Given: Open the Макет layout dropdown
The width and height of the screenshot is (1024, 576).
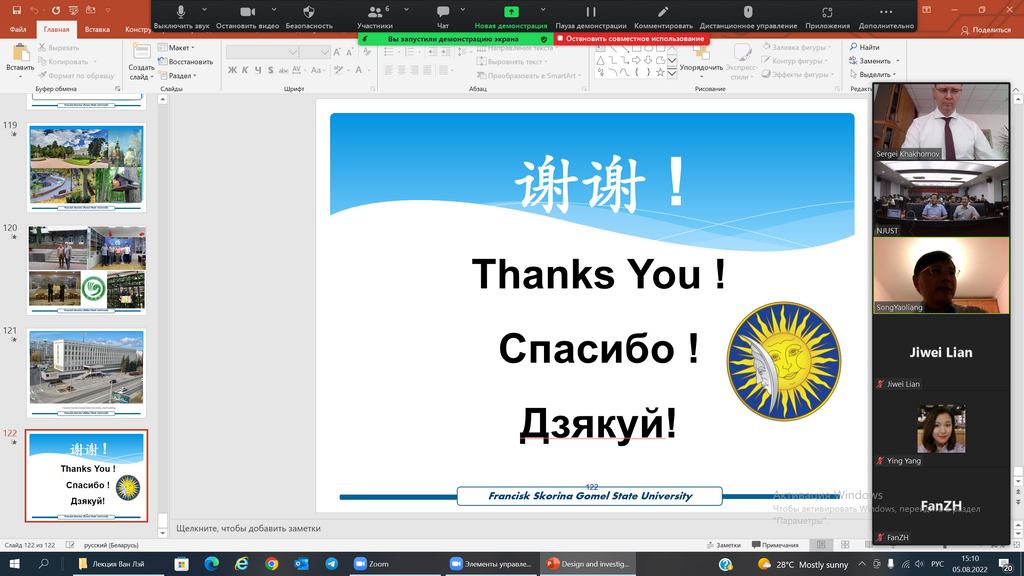Looking at the screenshot, I should 176,48.
